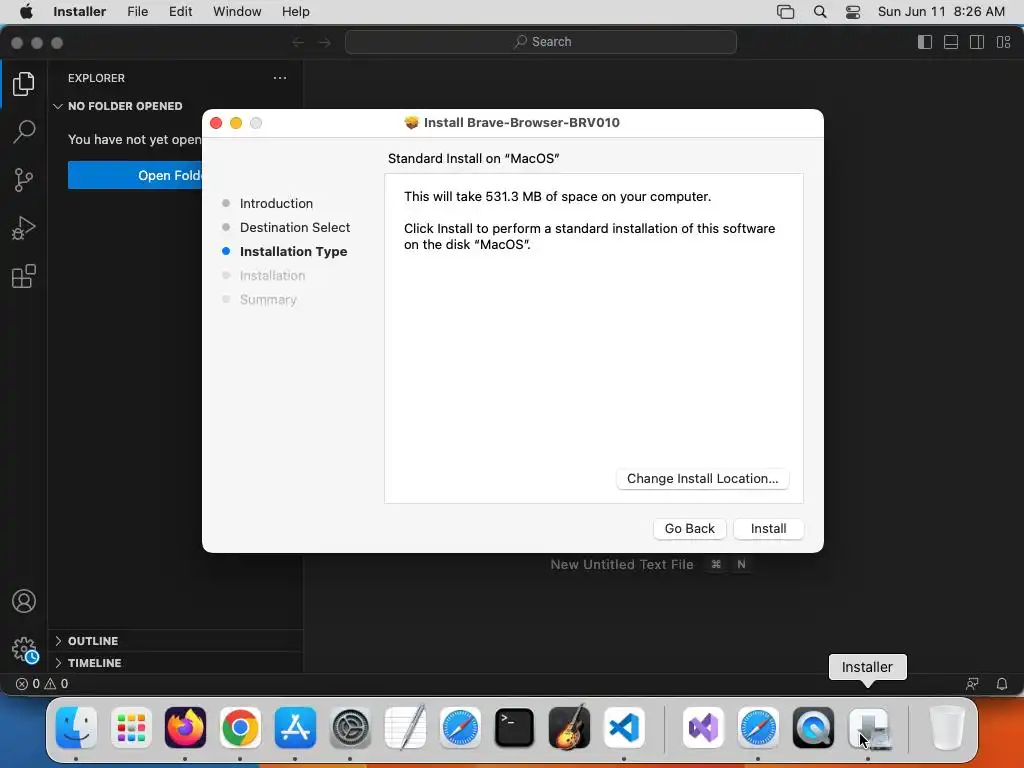Toggle secondary side bar layout icon
This screenshot has height=768, width=1024.
click(977, 42)
